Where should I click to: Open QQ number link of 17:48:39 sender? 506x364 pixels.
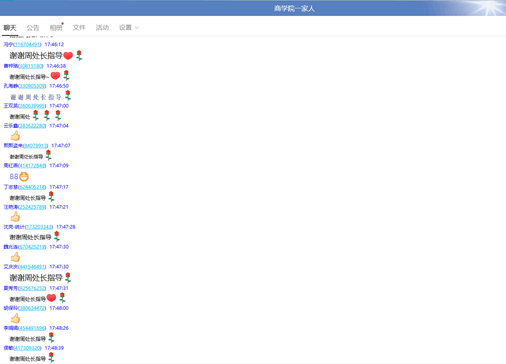tap(27, 348)
